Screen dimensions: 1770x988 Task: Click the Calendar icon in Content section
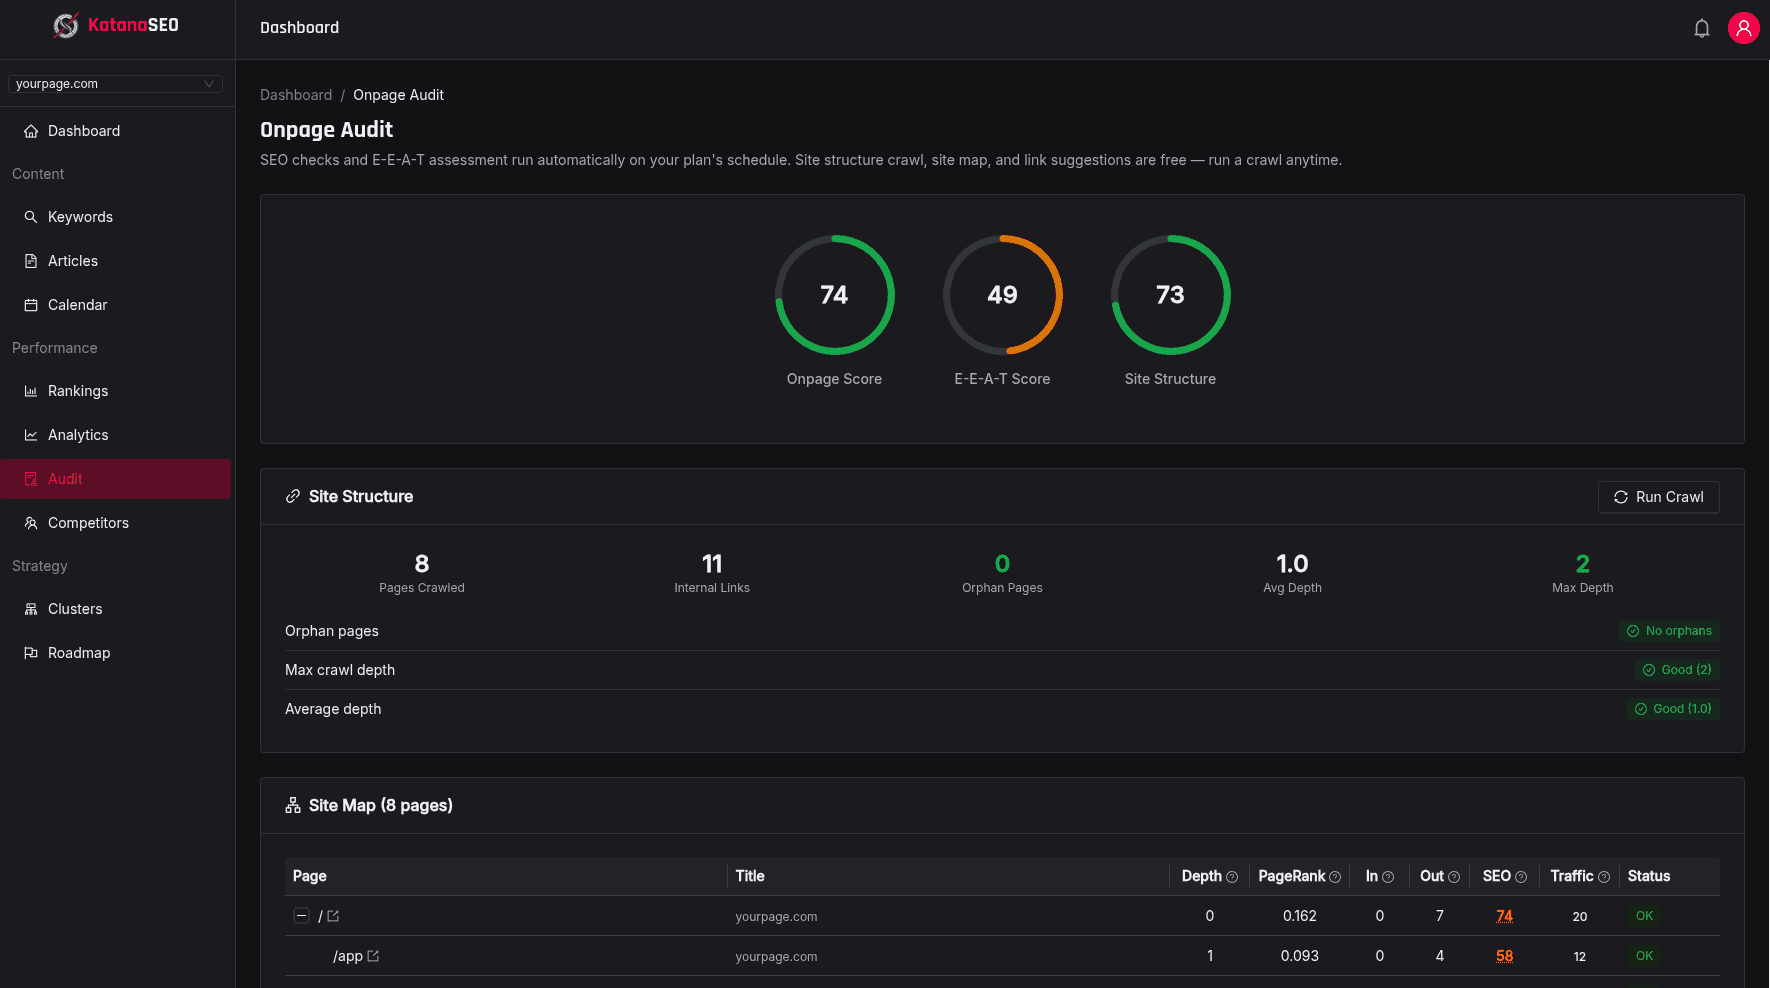coord(30,304)
